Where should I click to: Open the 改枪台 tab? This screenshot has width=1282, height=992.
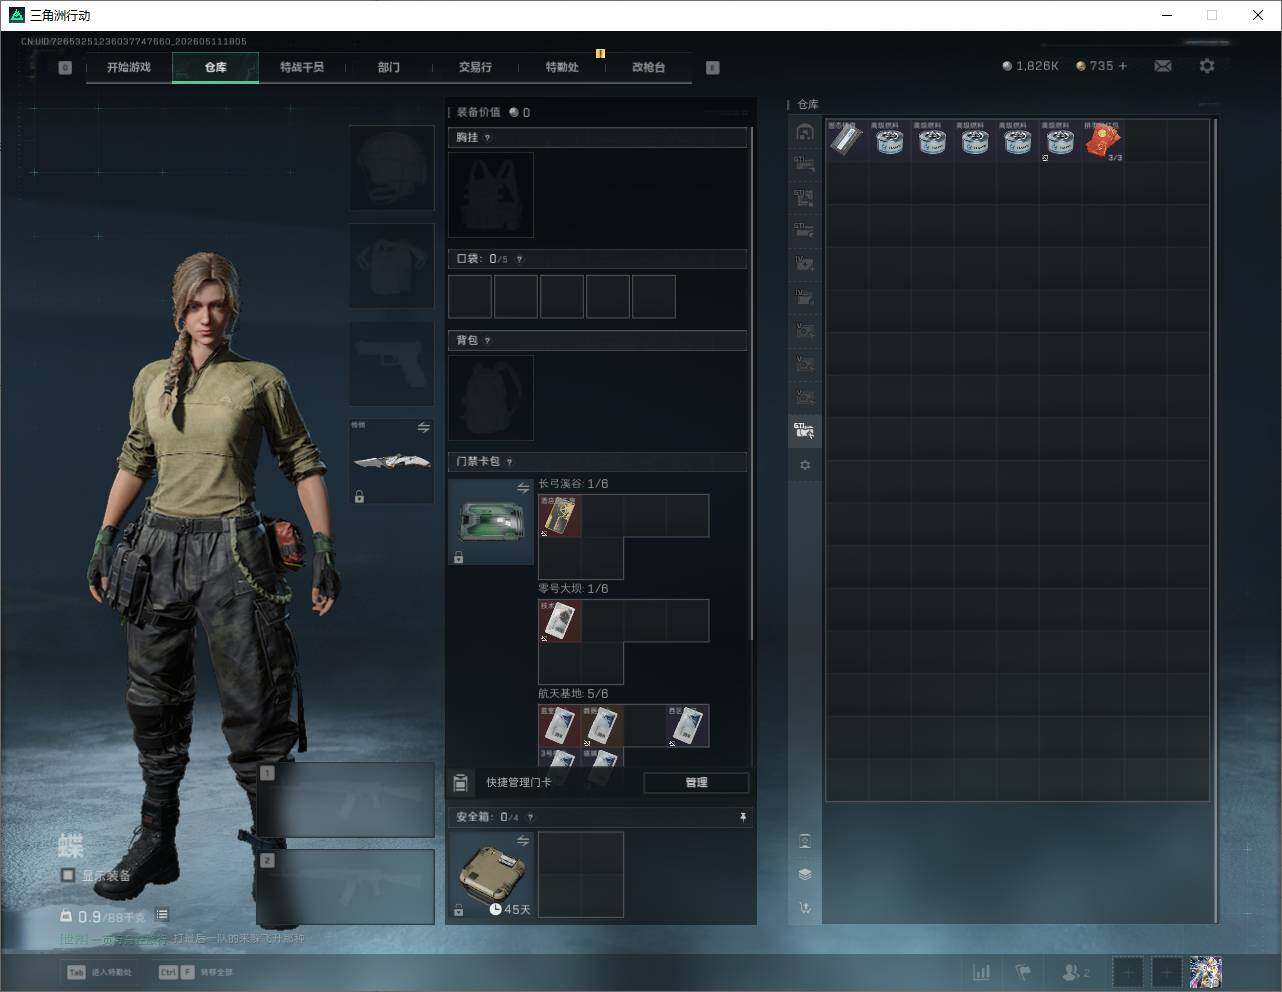[x=648, y=67]
